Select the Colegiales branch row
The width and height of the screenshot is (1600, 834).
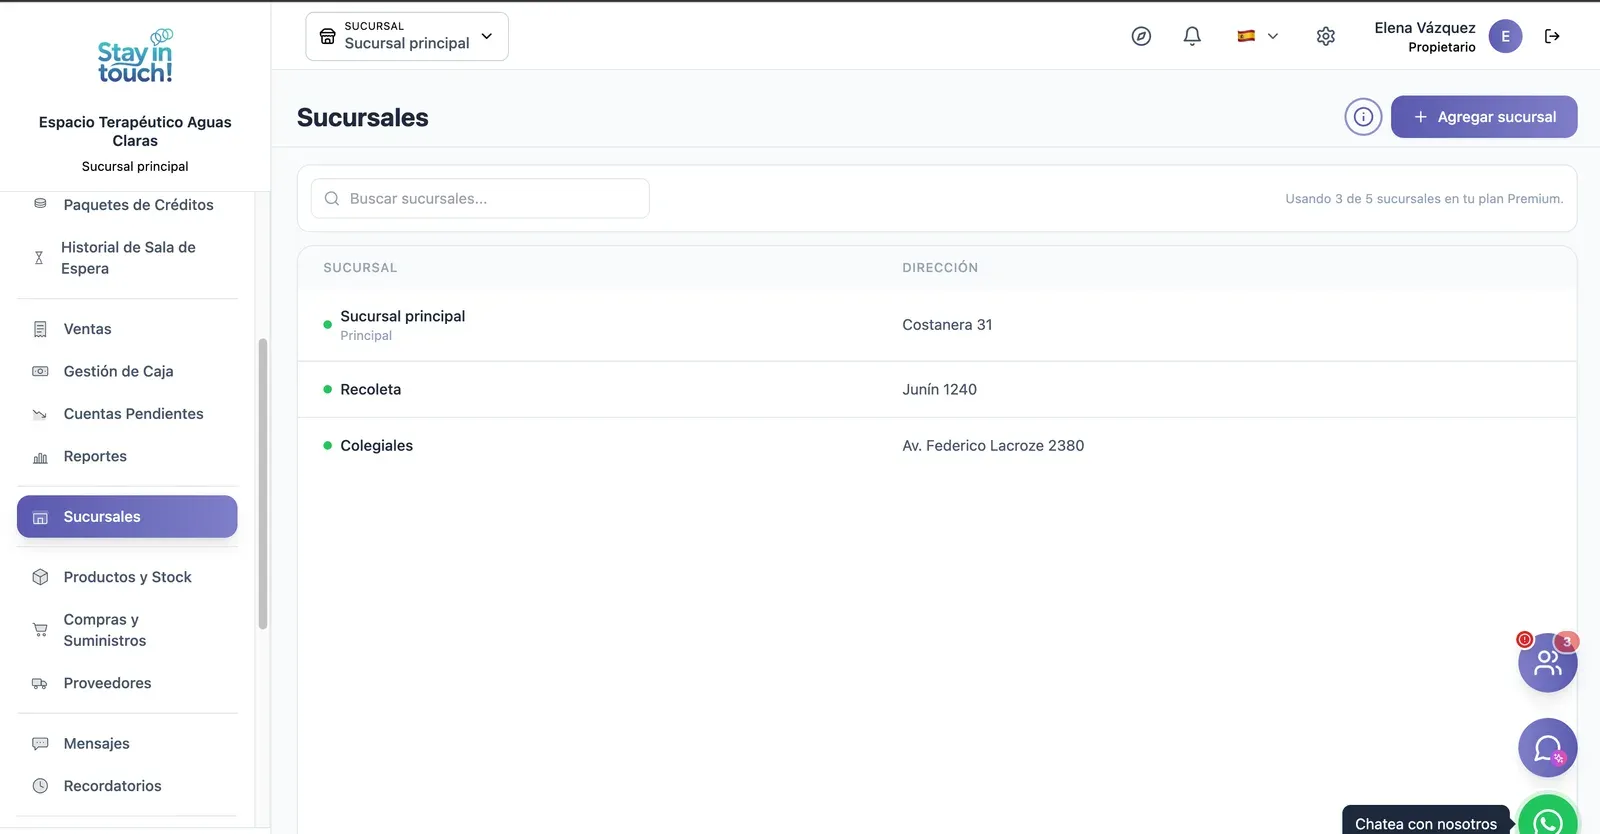click(x=937, y=446)
